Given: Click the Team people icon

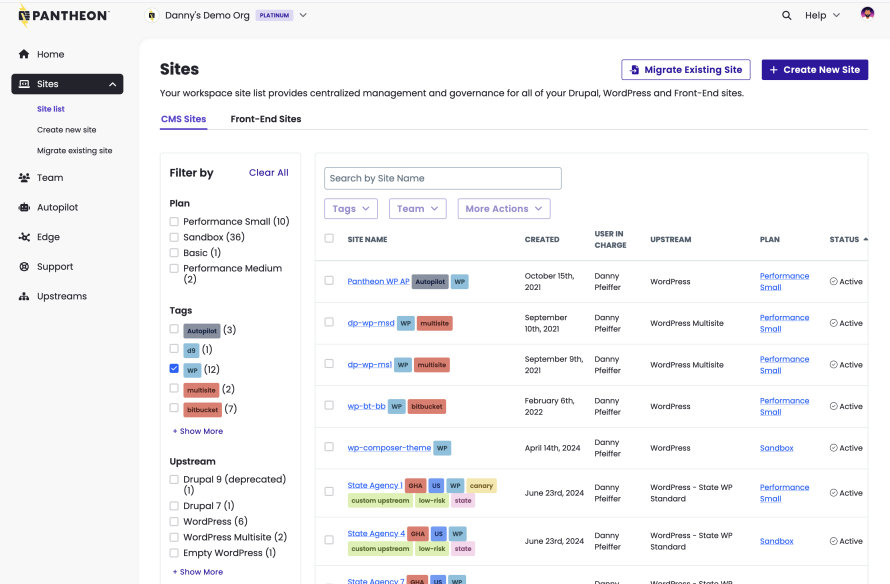Looking at the screenshot, I should pyautogui.click(x=24, y=178).
